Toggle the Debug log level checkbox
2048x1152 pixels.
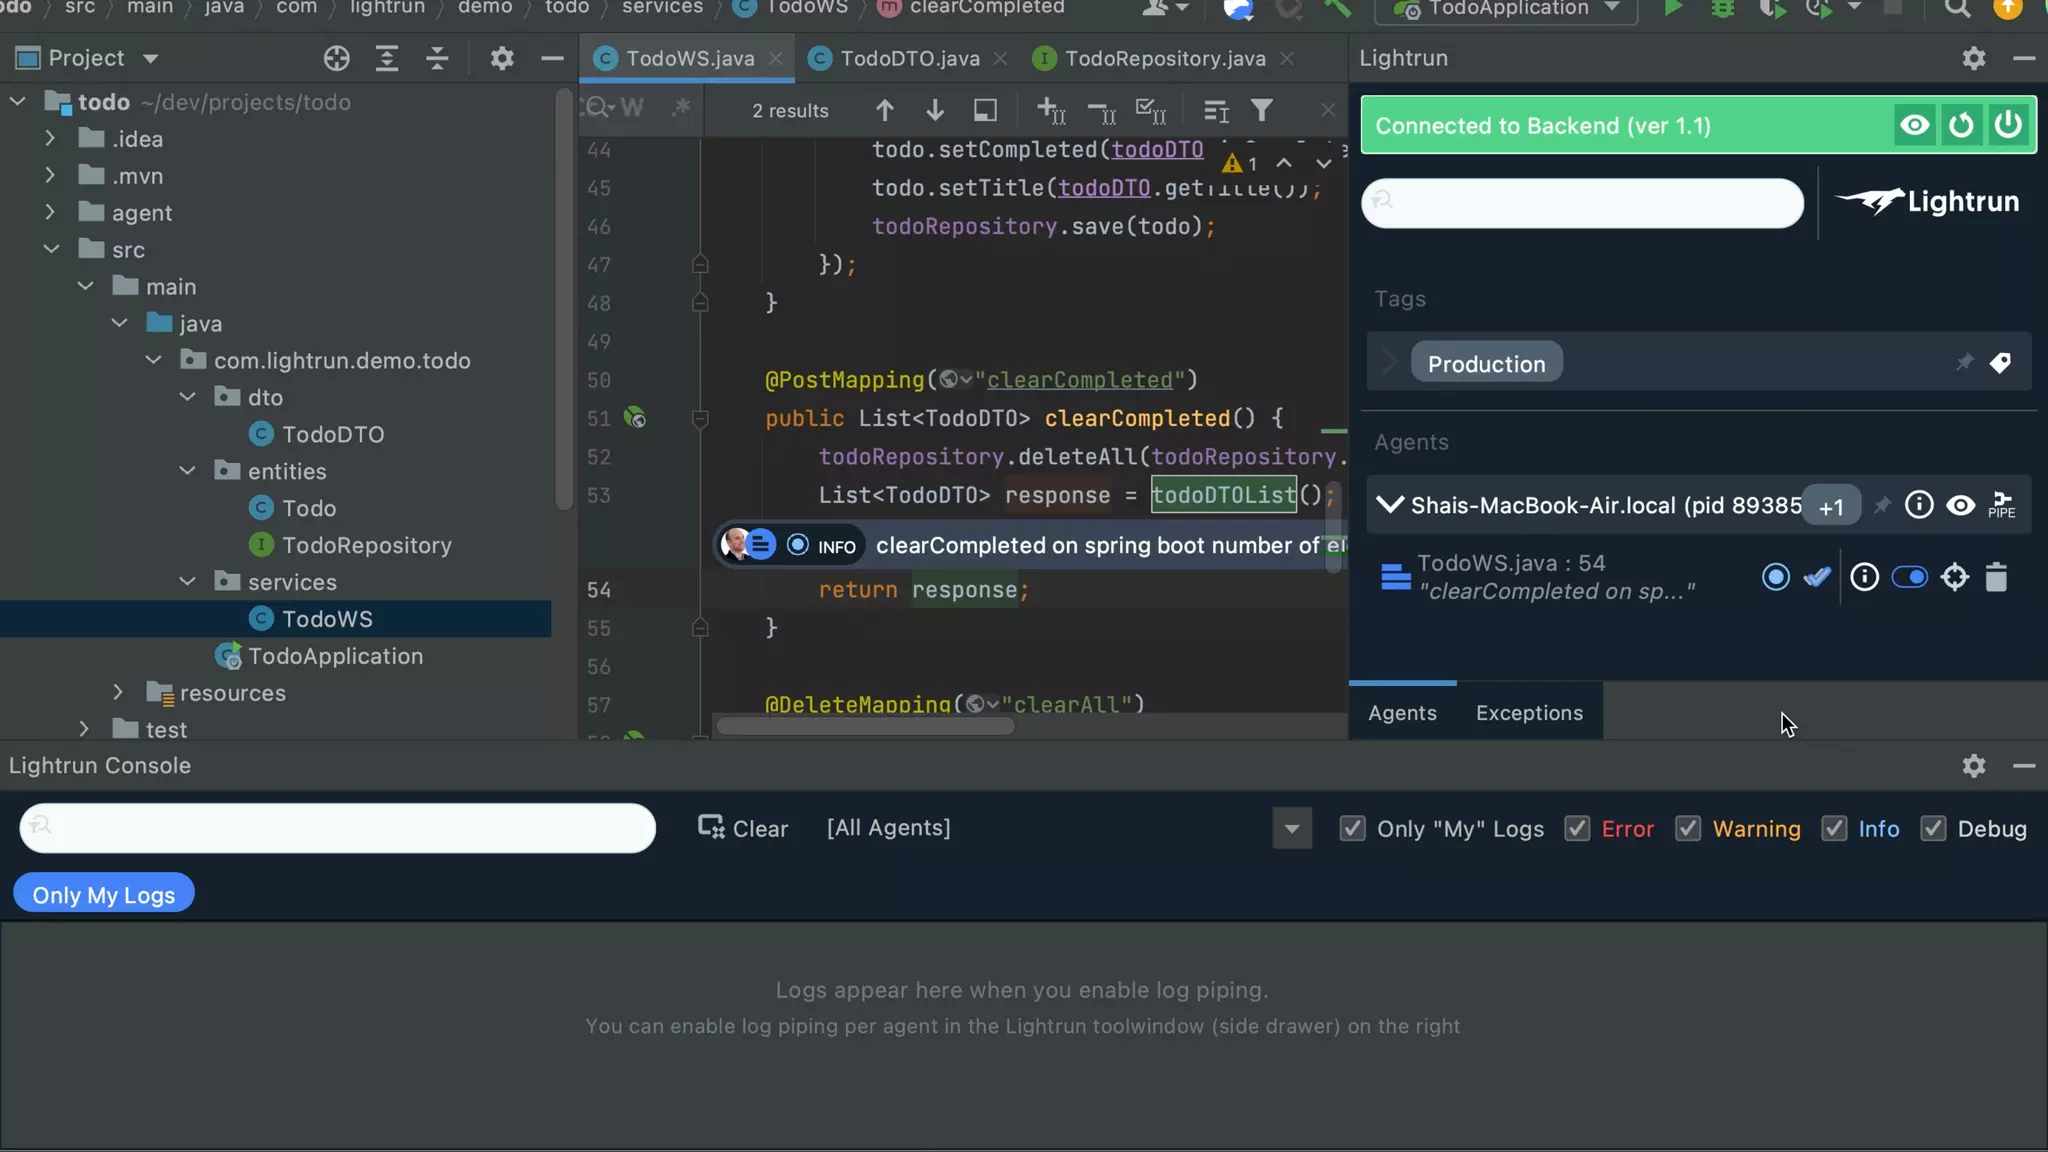(1933, 828)
